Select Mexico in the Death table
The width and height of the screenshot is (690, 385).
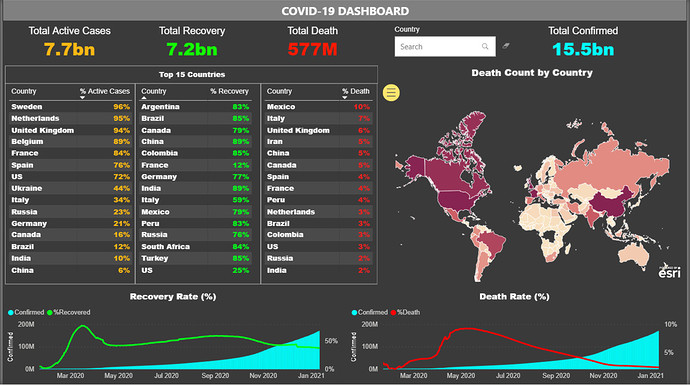coord(281,106)
